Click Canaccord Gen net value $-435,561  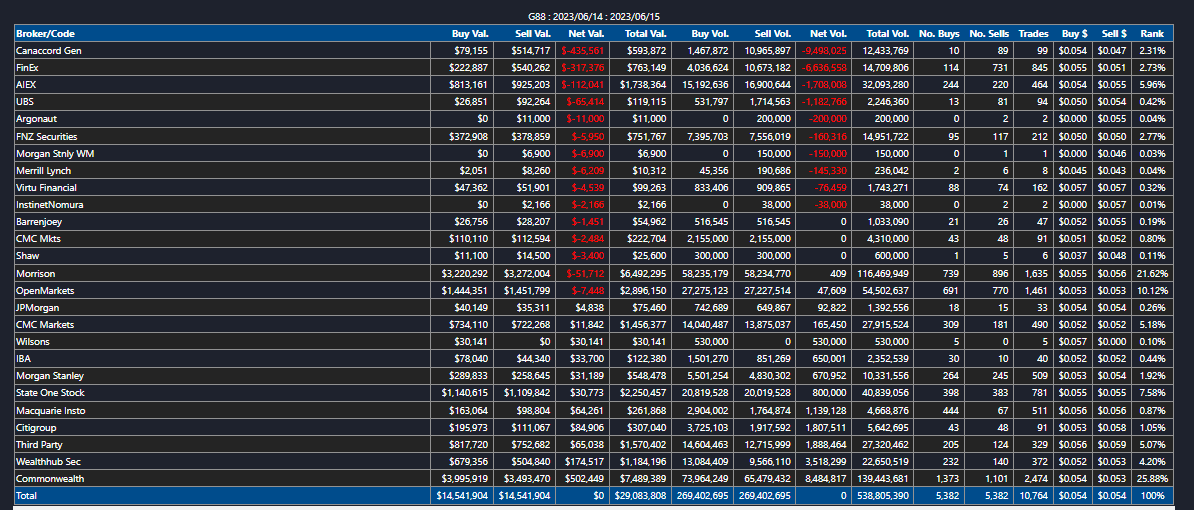pos(583,50)
